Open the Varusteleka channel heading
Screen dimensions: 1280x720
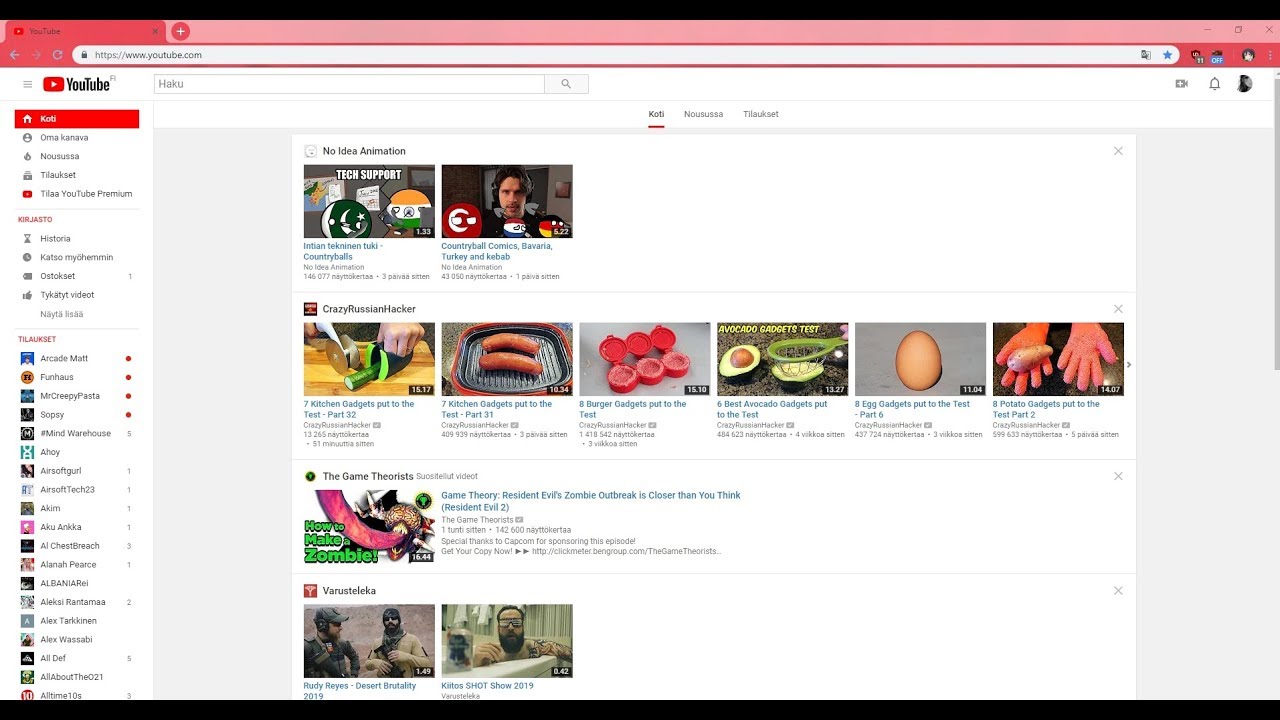point(349,591)
